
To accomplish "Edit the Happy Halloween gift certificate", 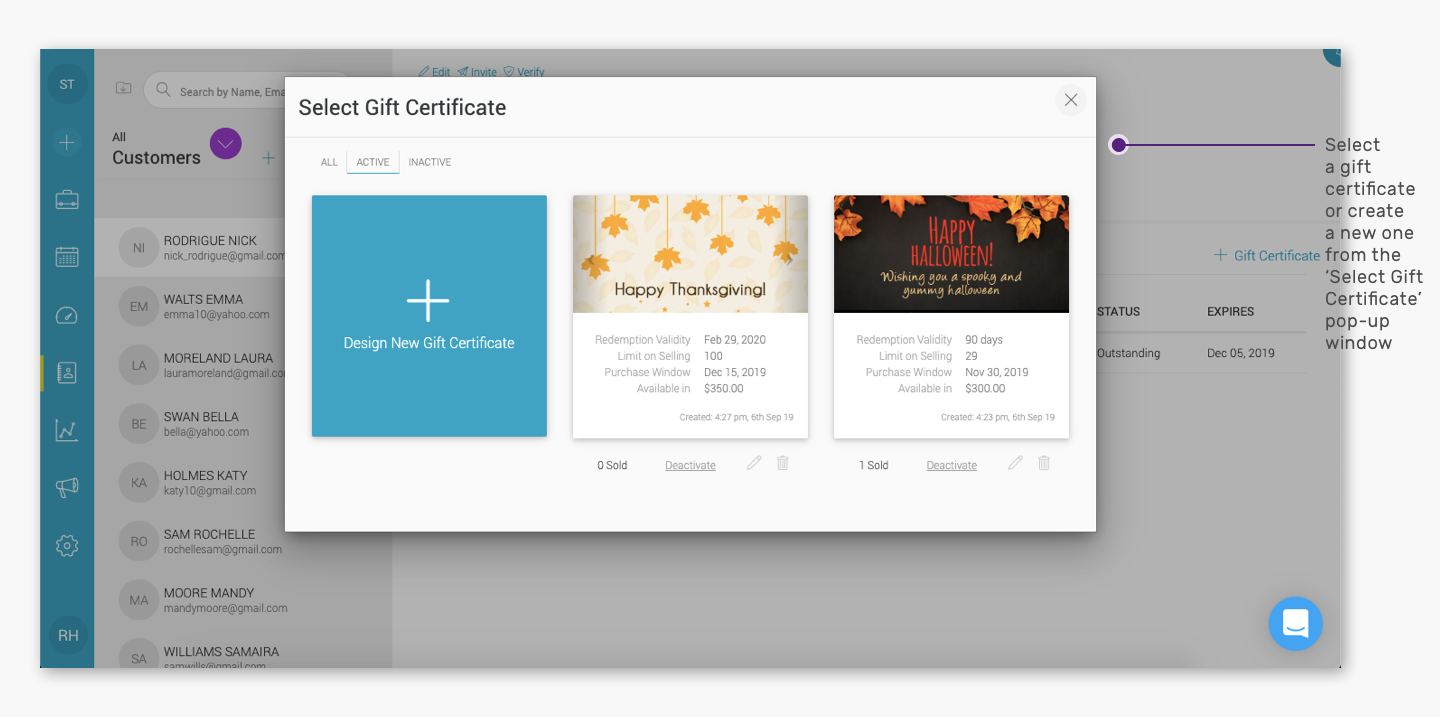I will coord(1015,463).
